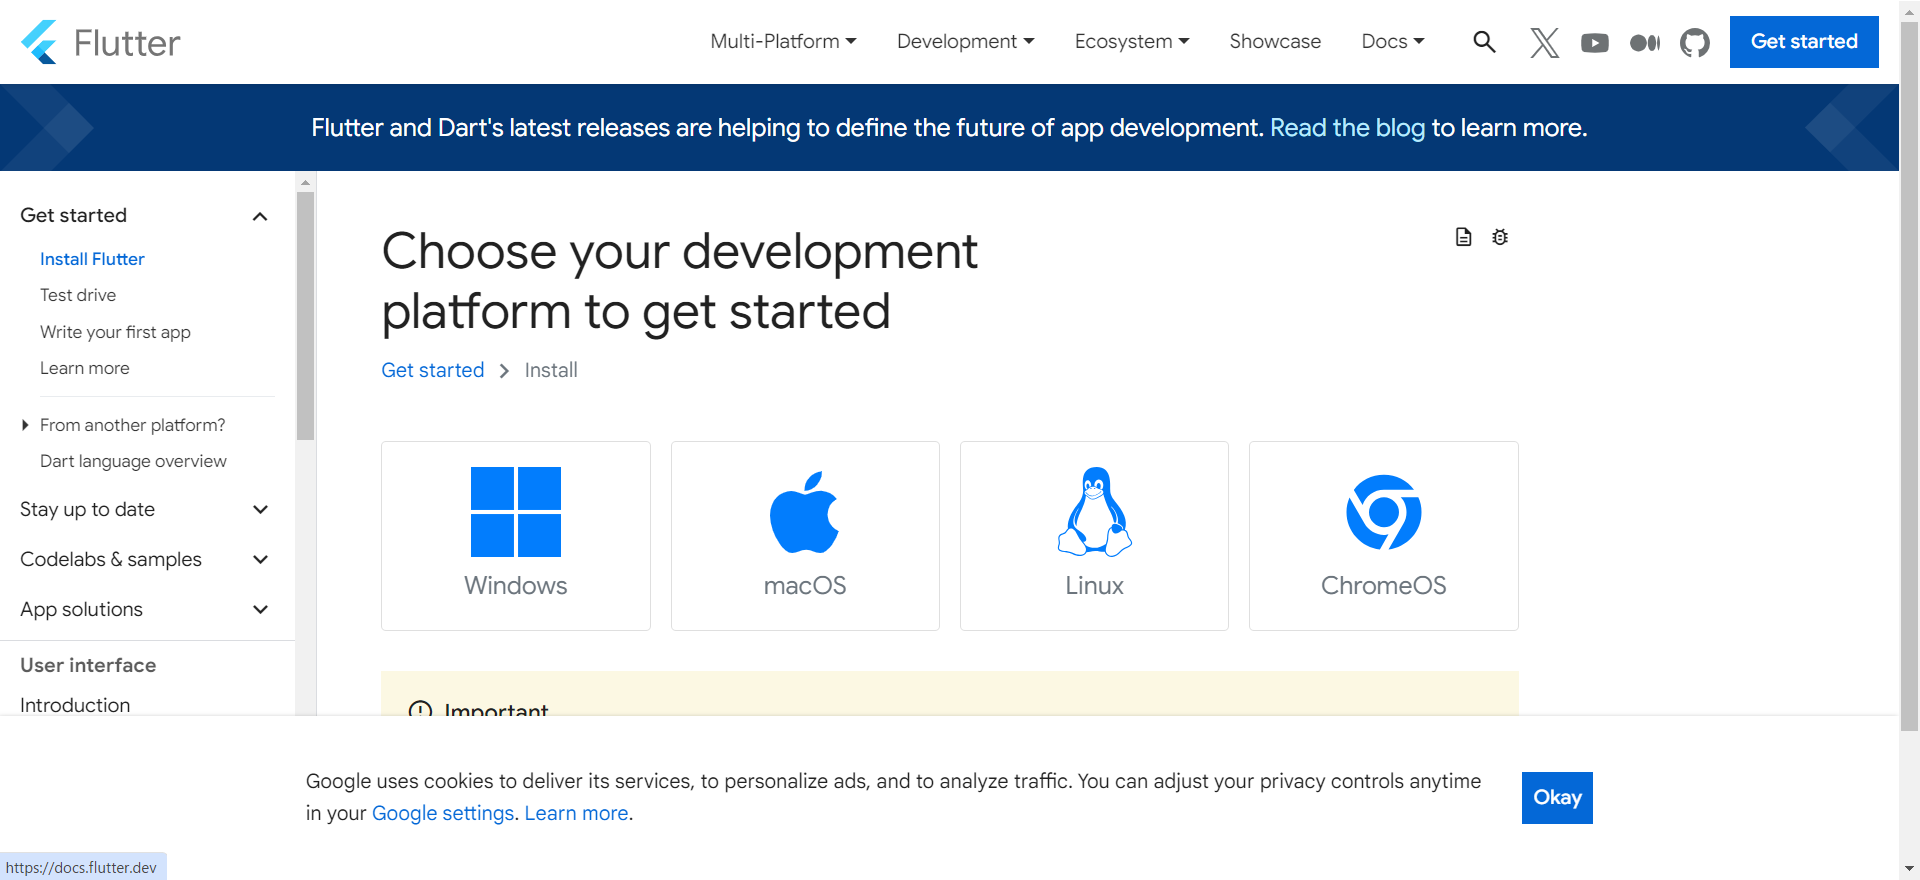Open the YouTube channel icon

pyautogui.click(x=1594, y=42)
